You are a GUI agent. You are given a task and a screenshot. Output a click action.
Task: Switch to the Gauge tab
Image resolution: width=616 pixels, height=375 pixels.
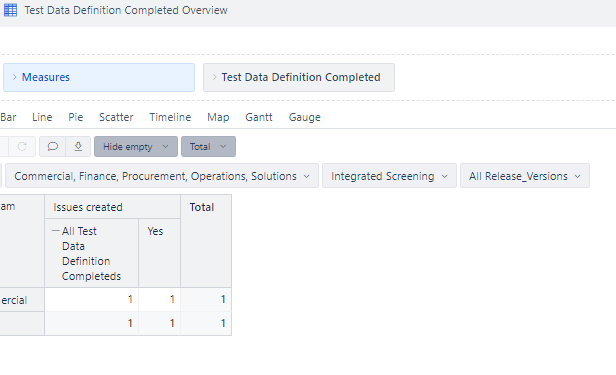coord(304,117)
